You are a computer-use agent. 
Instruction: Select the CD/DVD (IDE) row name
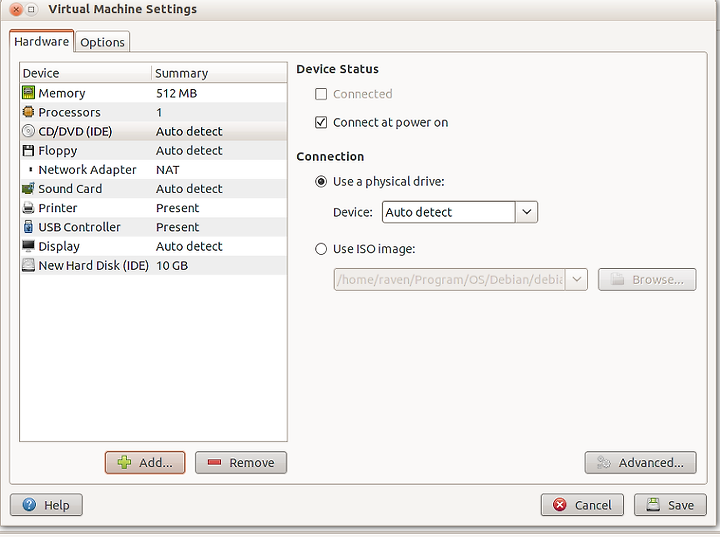coord(75,132)
